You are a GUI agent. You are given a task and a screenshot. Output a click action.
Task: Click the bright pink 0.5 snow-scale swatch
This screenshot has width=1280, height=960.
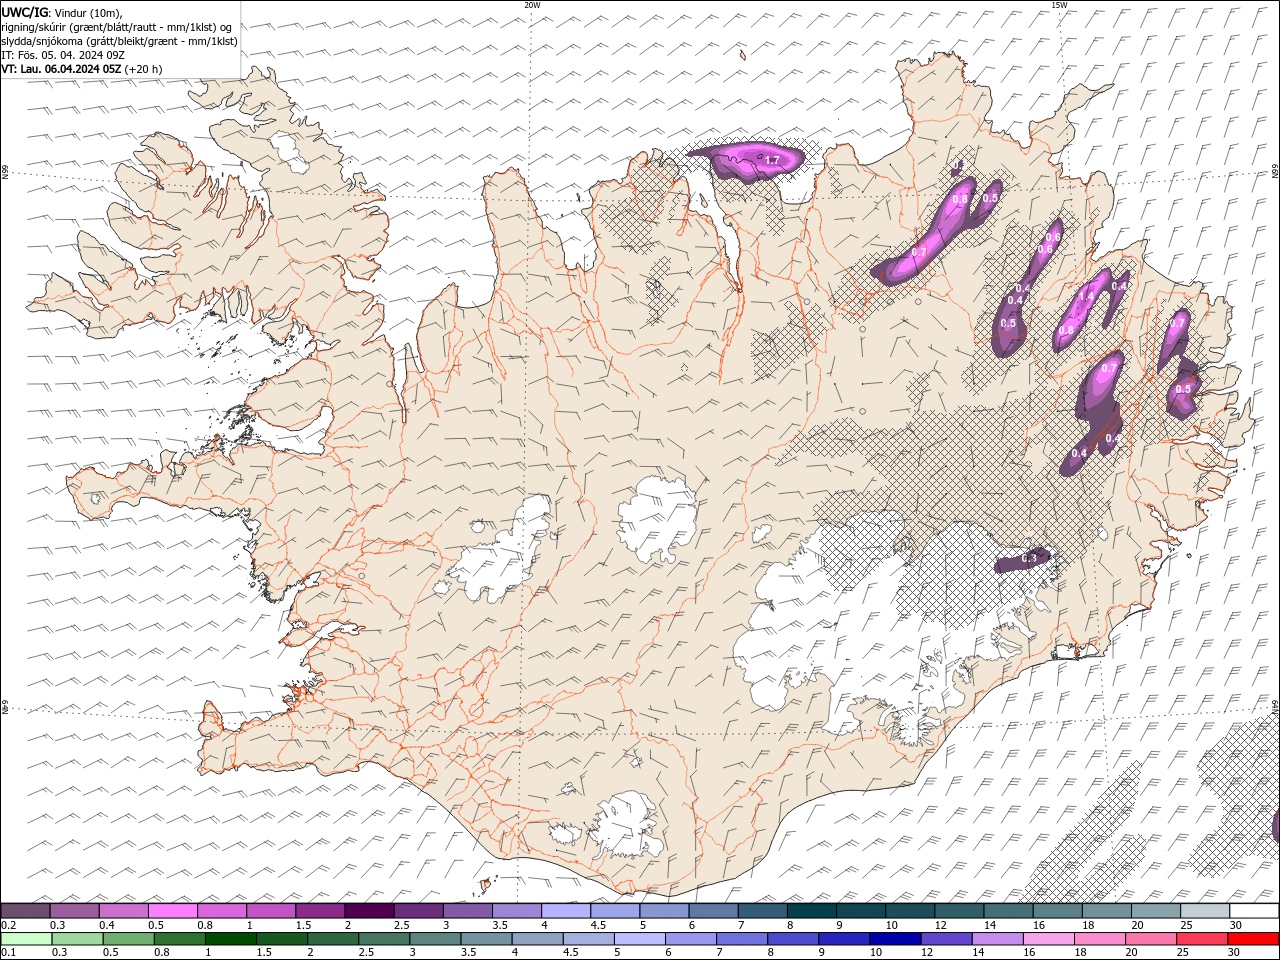pyautogui.click(x=172, y=911)
